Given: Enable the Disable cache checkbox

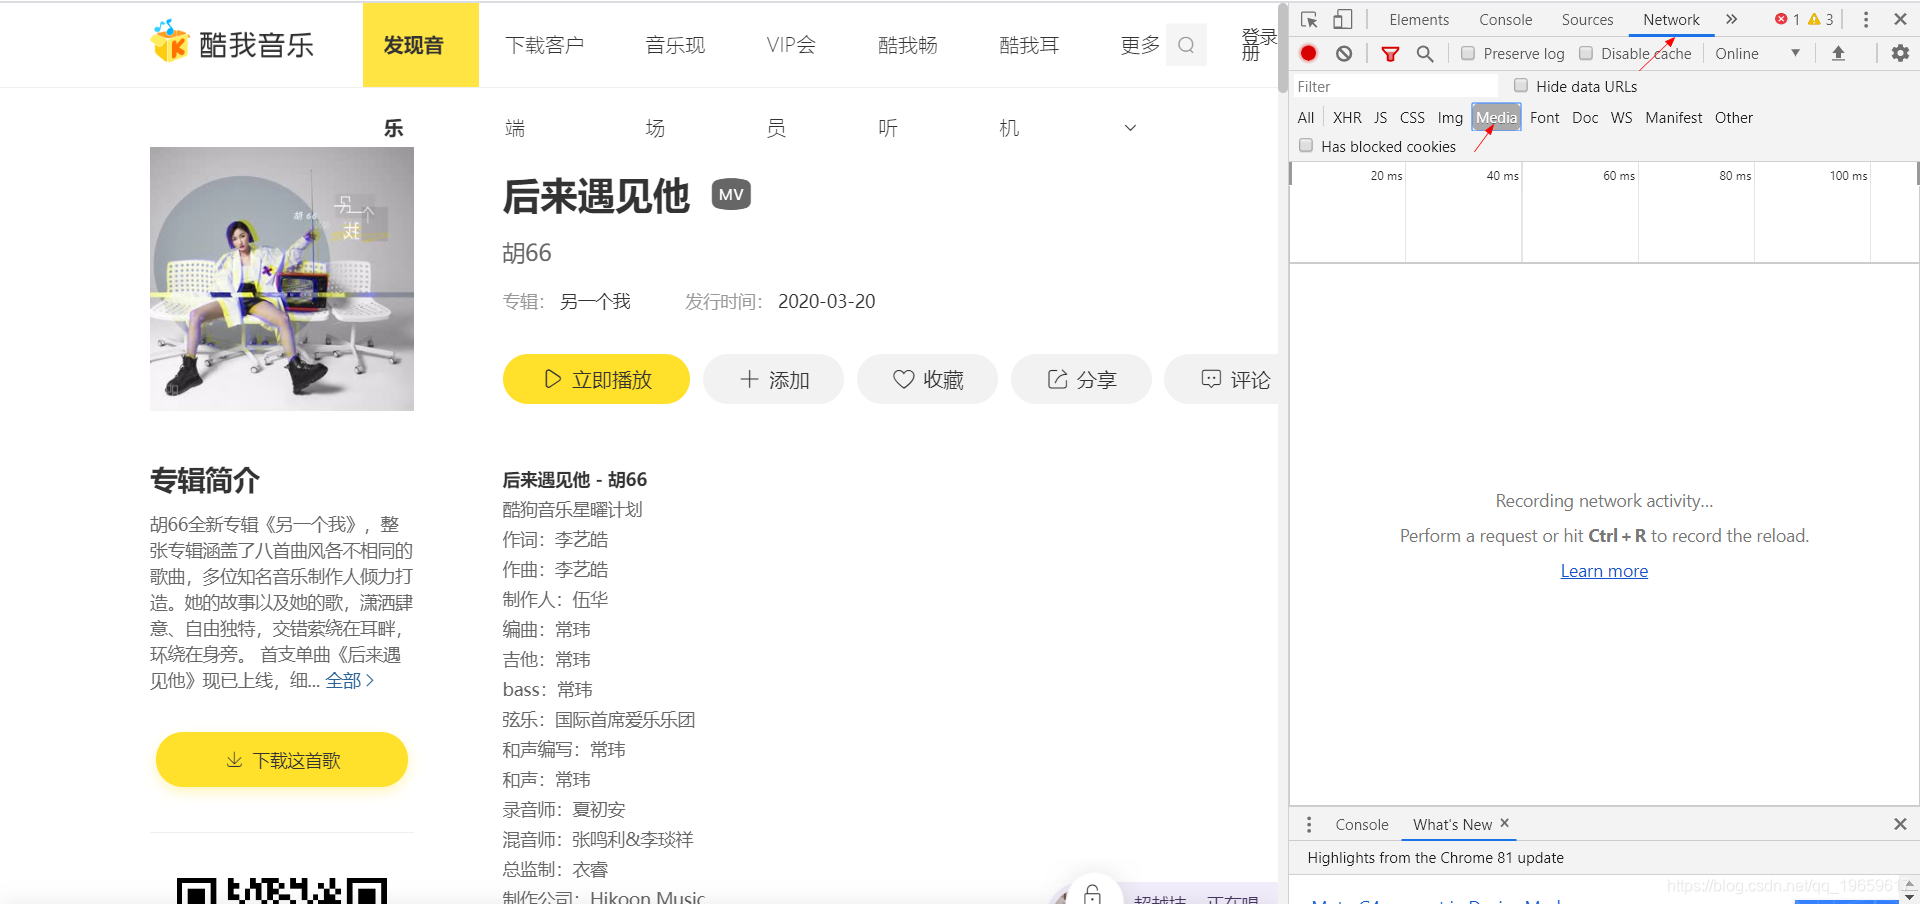Looking at the screenshot, I should [x=1586, y=53].
